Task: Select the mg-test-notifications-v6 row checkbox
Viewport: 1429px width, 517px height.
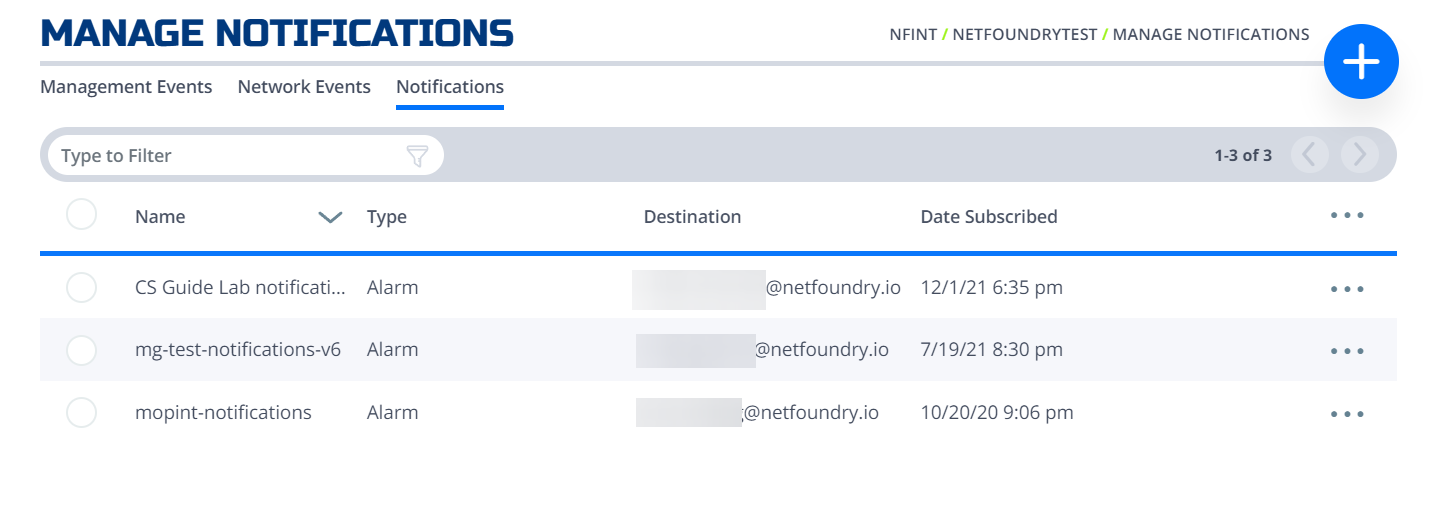Action: point(81,350)
